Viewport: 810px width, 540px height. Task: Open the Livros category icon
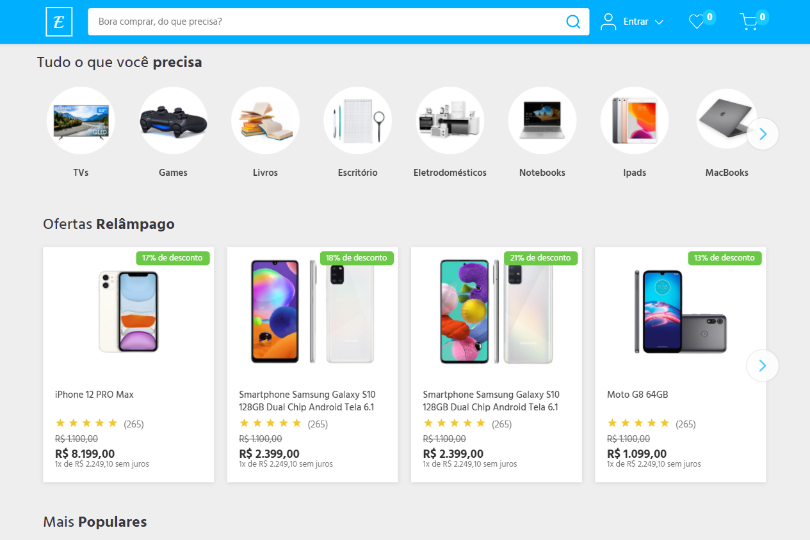(265, 120)
